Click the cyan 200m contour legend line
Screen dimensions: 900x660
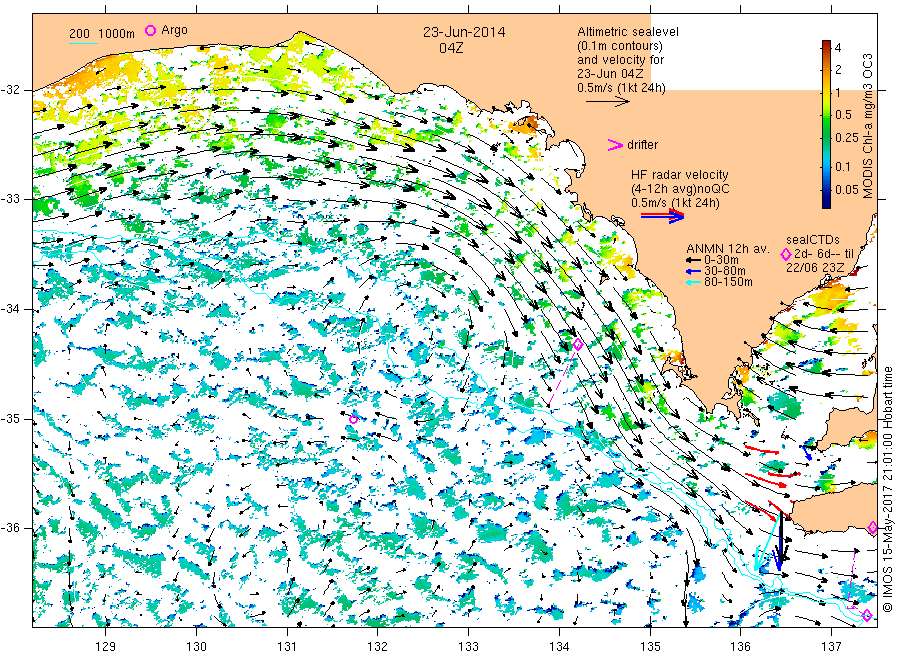coord(83,43)
